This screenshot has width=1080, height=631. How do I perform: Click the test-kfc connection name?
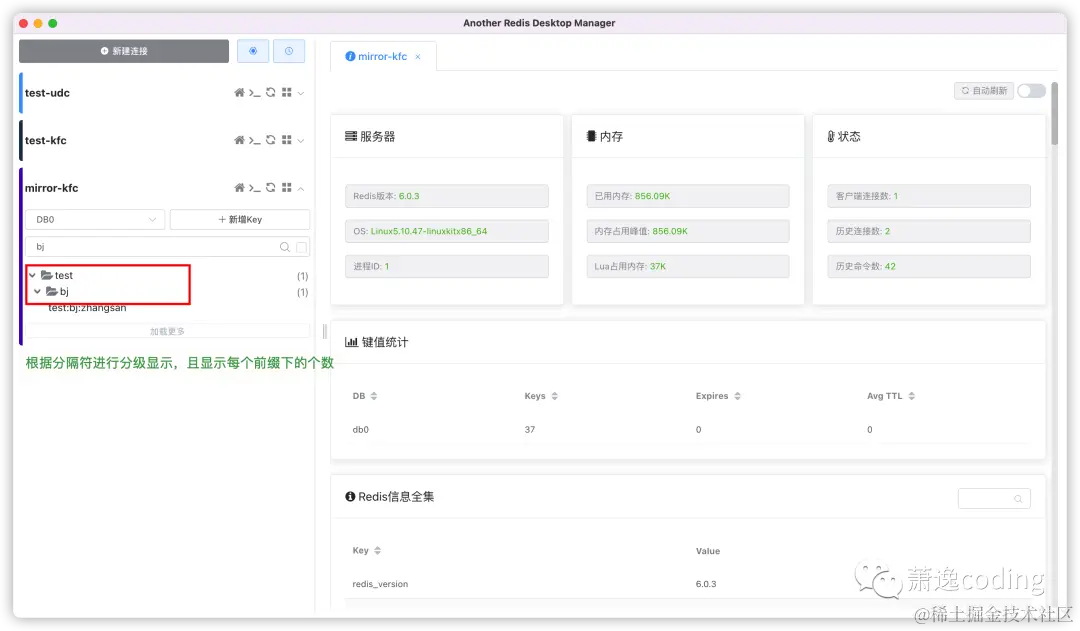coord(45,141)
